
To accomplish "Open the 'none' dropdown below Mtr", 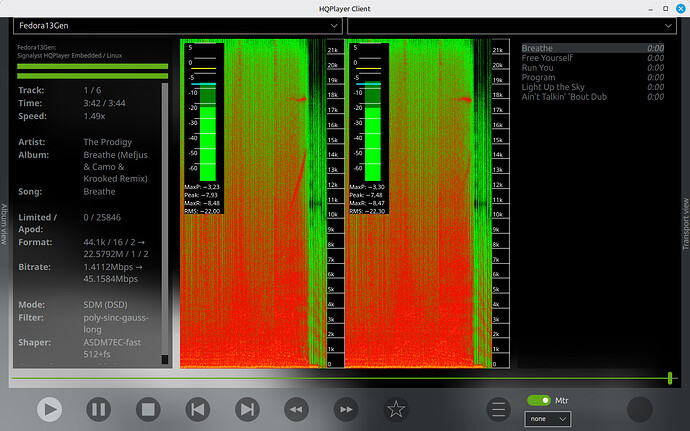I will pyautogui.click(x=548, y=419).
